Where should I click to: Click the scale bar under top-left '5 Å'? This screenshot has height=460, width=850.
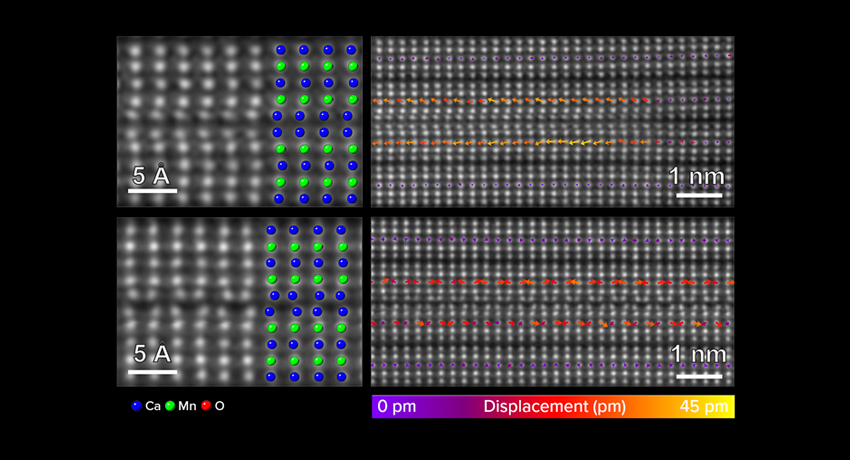[152, 191]
